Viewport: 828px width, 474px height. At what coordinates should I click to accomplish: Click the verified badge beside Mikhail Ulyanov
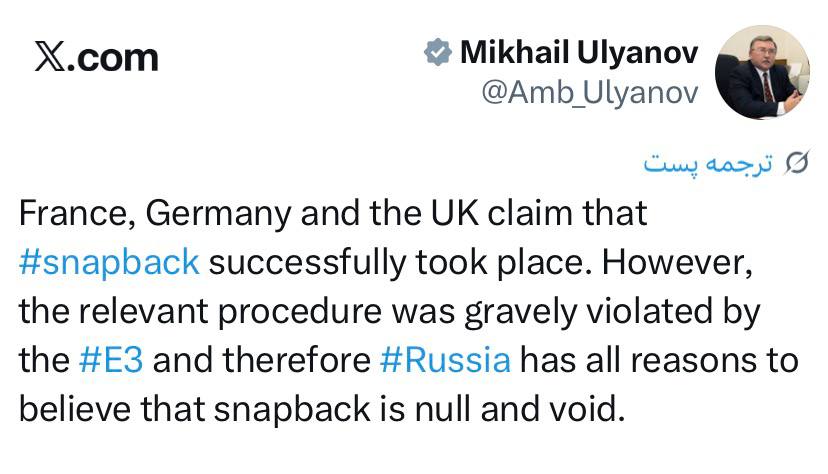click(437, 52)
